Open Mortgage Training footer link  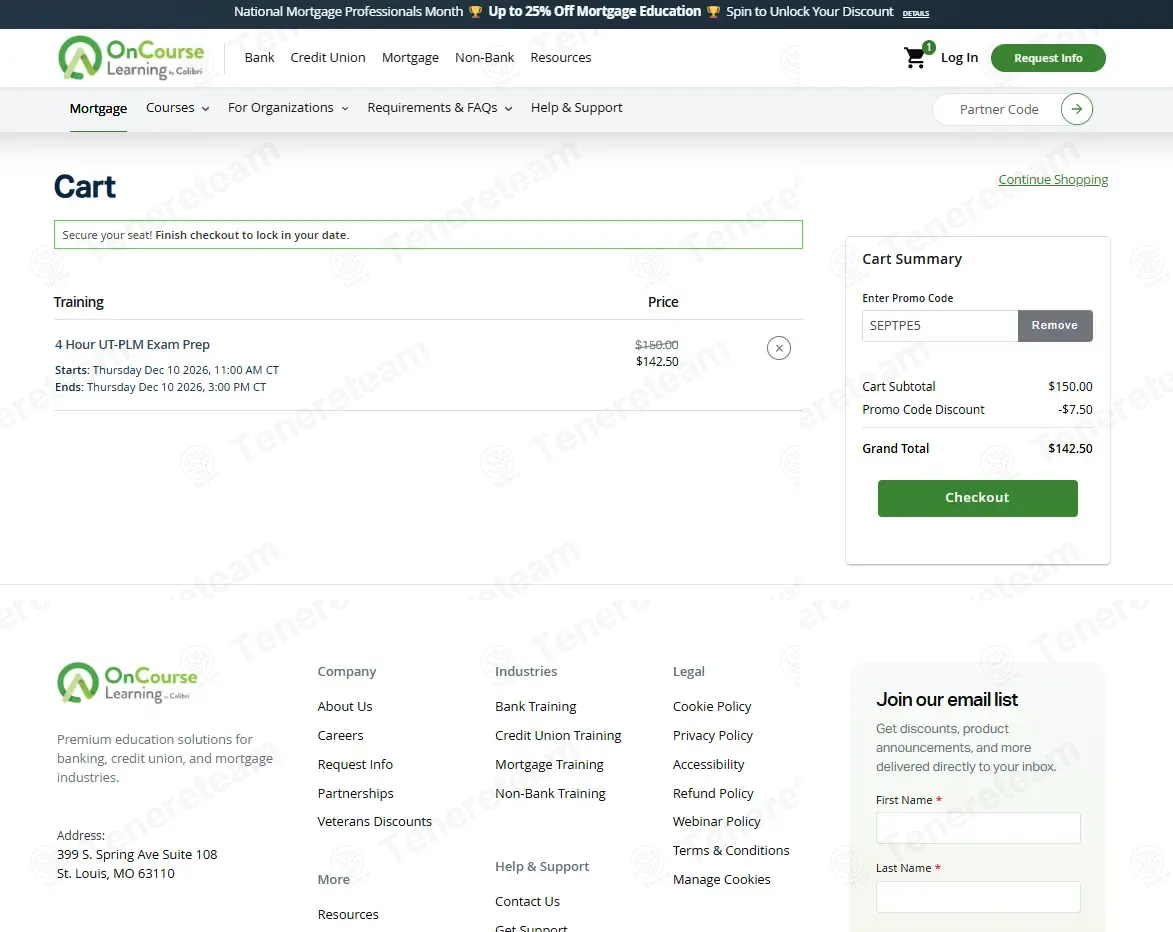(x=549, y=764)
